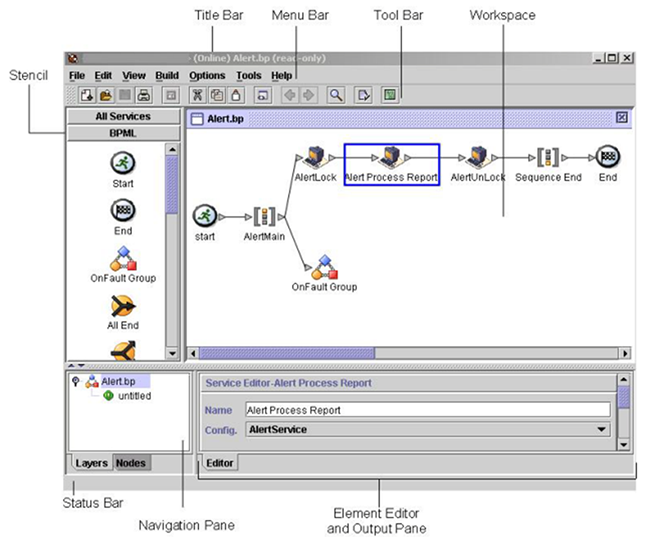
Task: Click the Name field in Service Editor
Action: (426, 410)
